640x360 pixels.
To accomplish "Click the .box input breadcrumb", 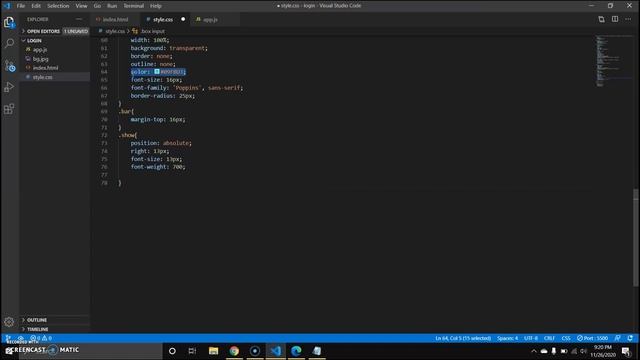I will (152, 31).
